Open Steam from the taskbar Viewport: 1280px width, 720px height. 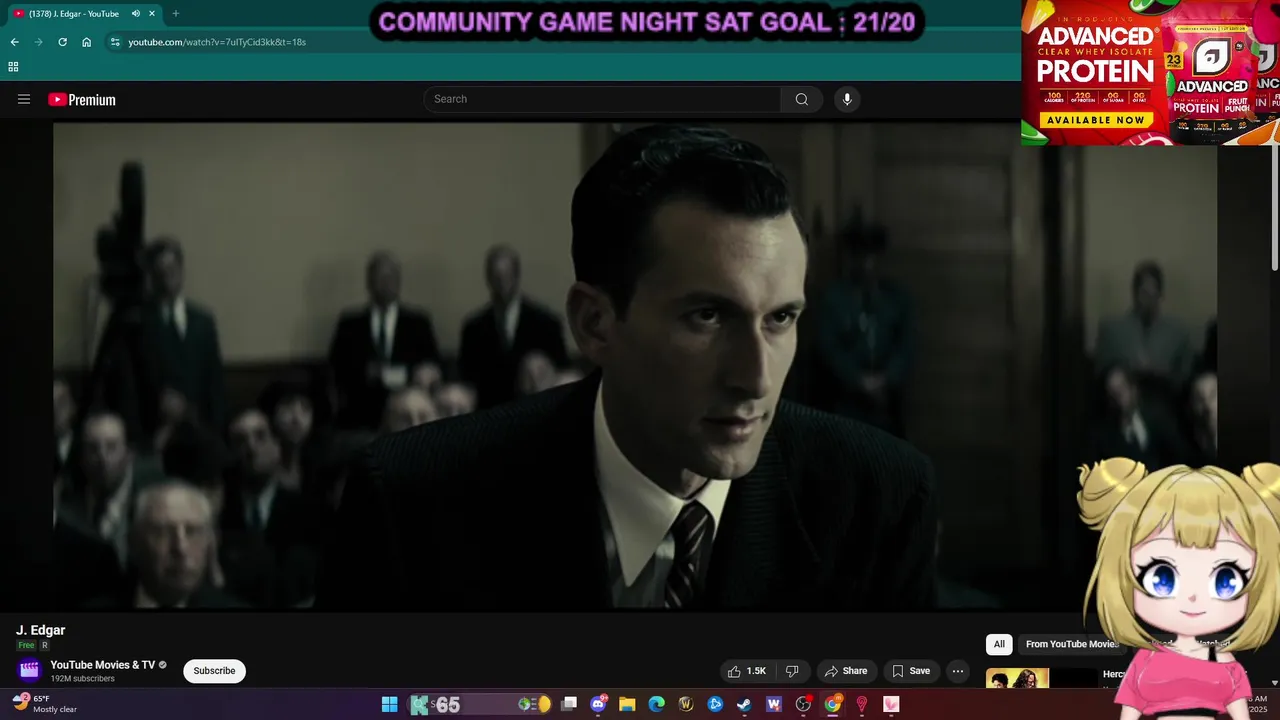pyautogui.click(x=744, y=705)
